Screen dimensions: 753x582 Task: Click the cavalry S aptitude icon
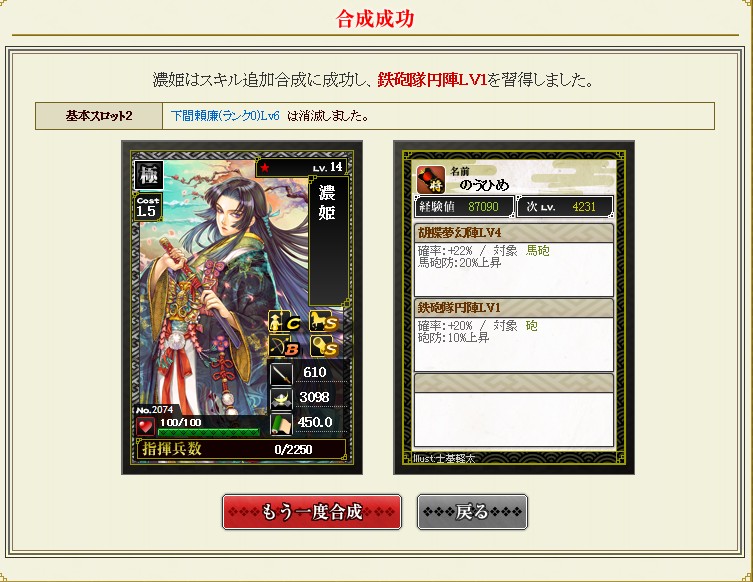(324, 322)
